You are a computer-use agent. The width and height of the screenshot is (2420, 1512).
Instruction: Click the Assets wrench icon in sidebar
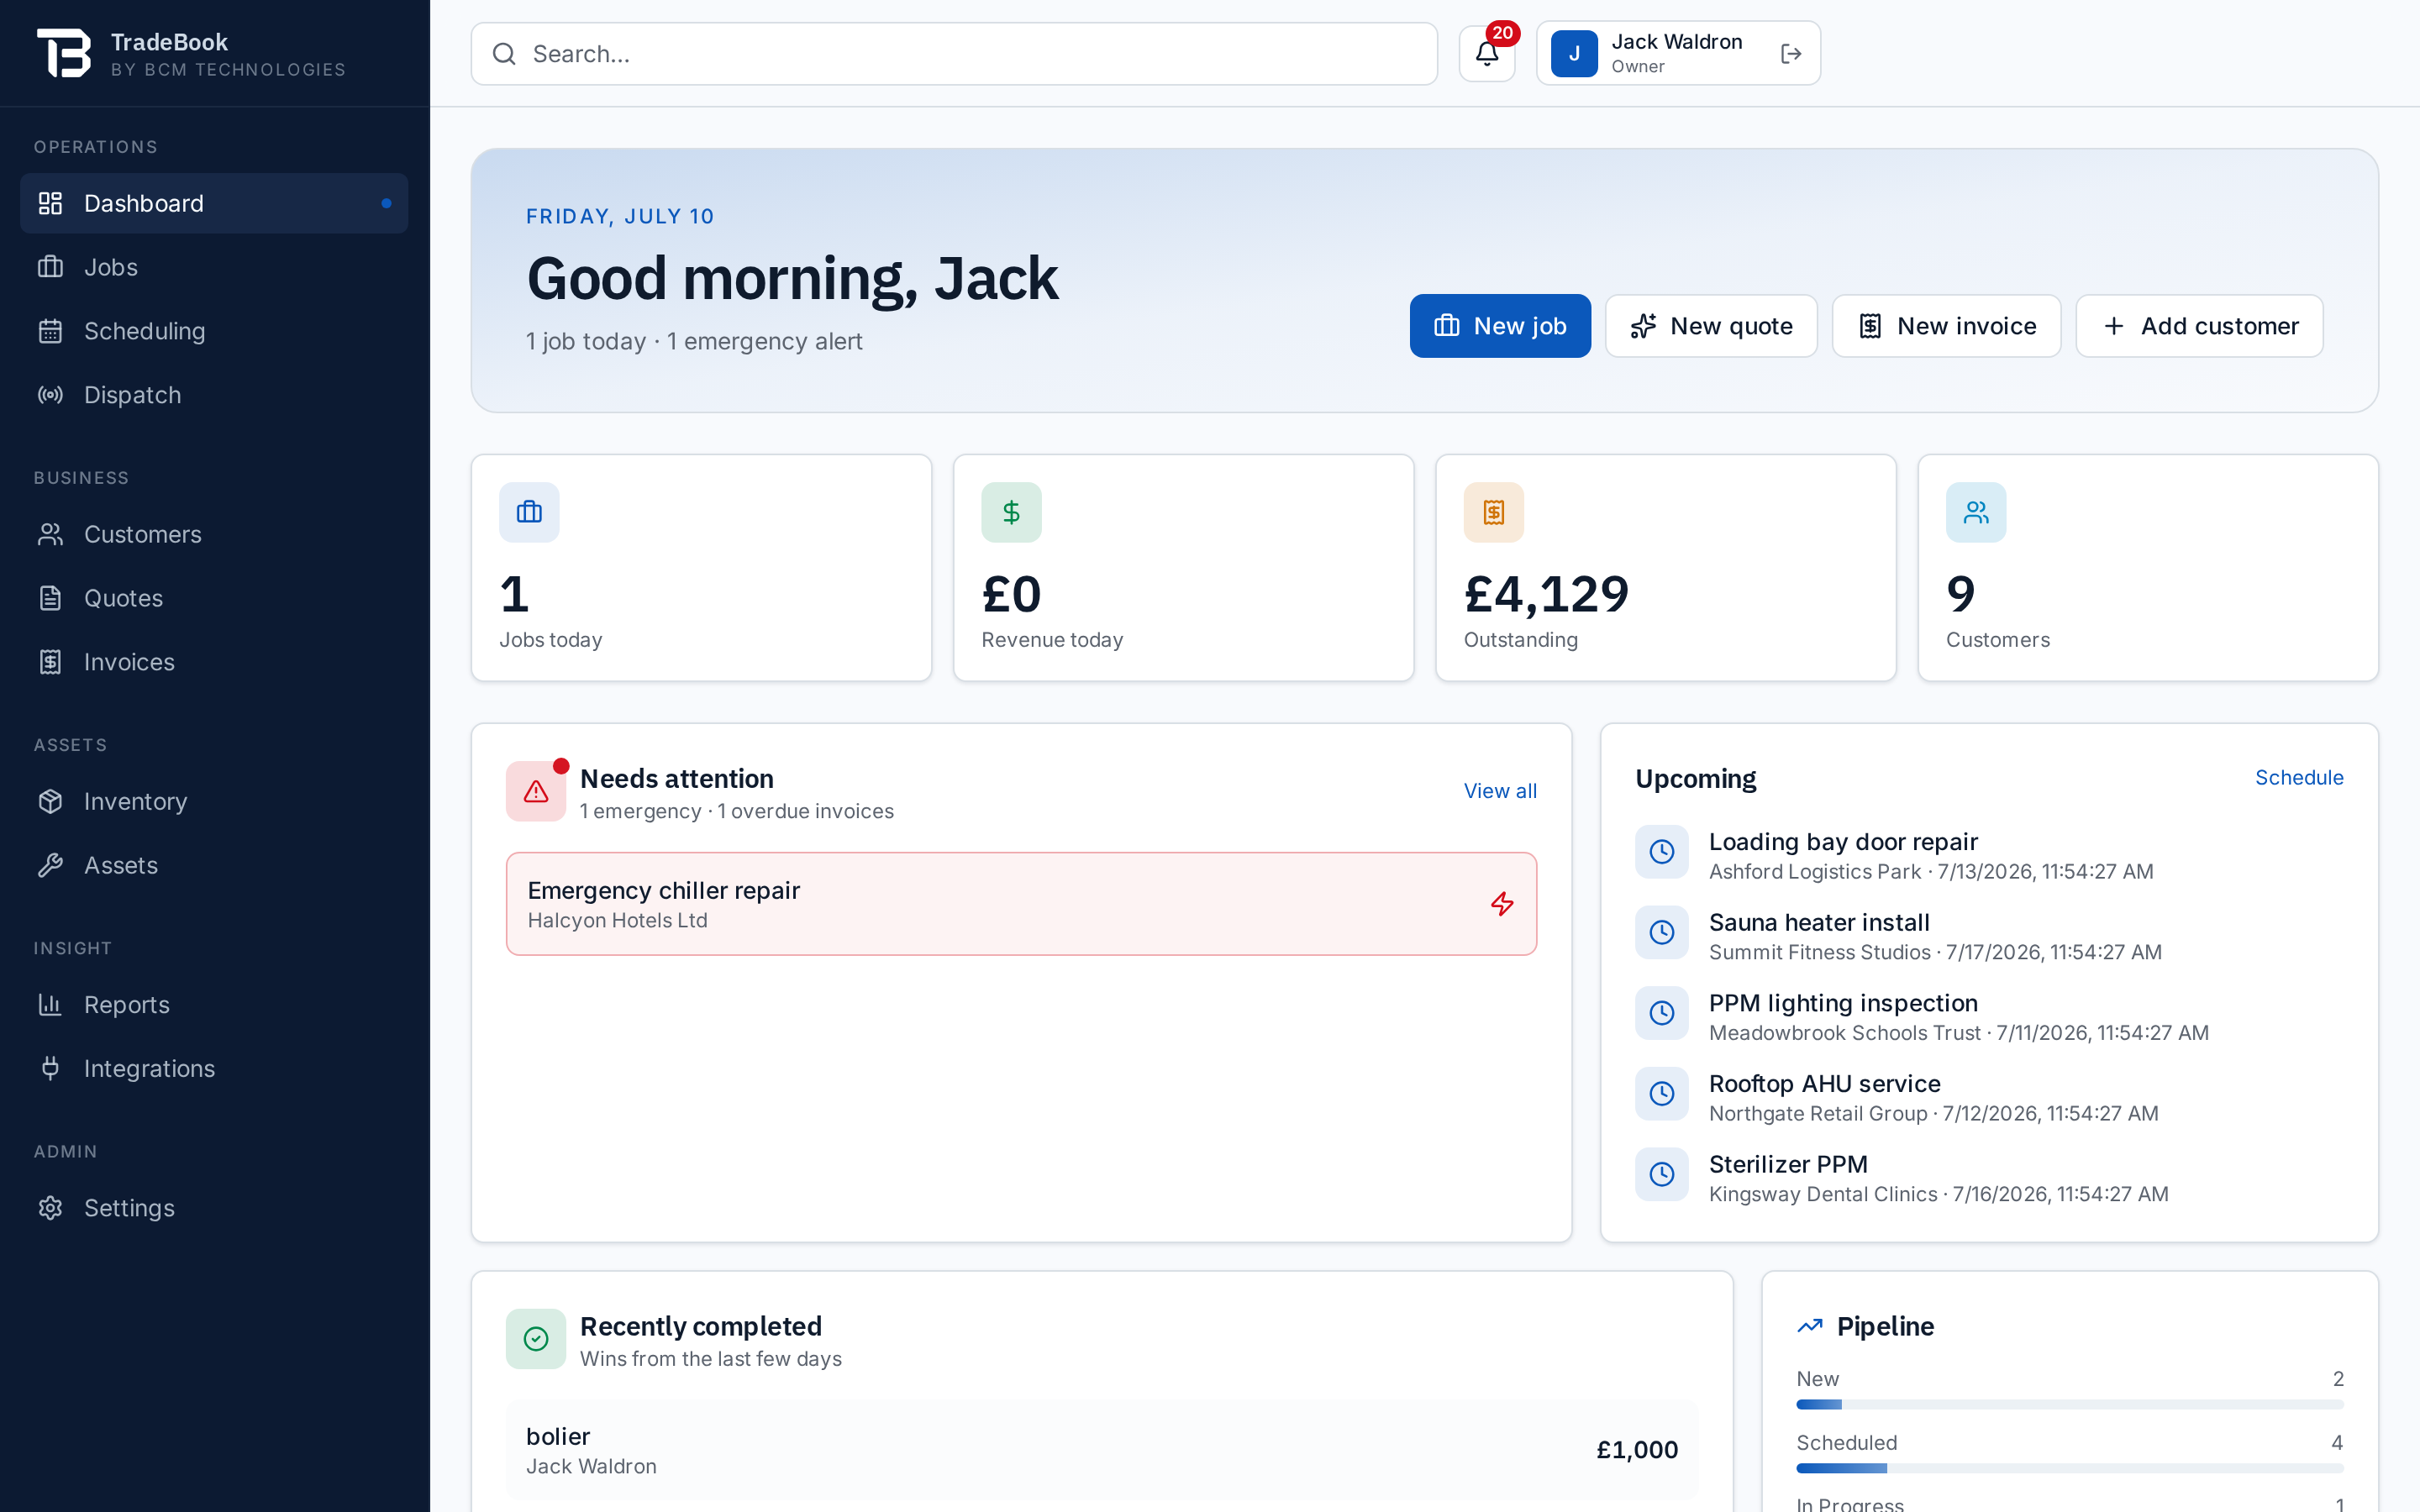coord(50,865)
